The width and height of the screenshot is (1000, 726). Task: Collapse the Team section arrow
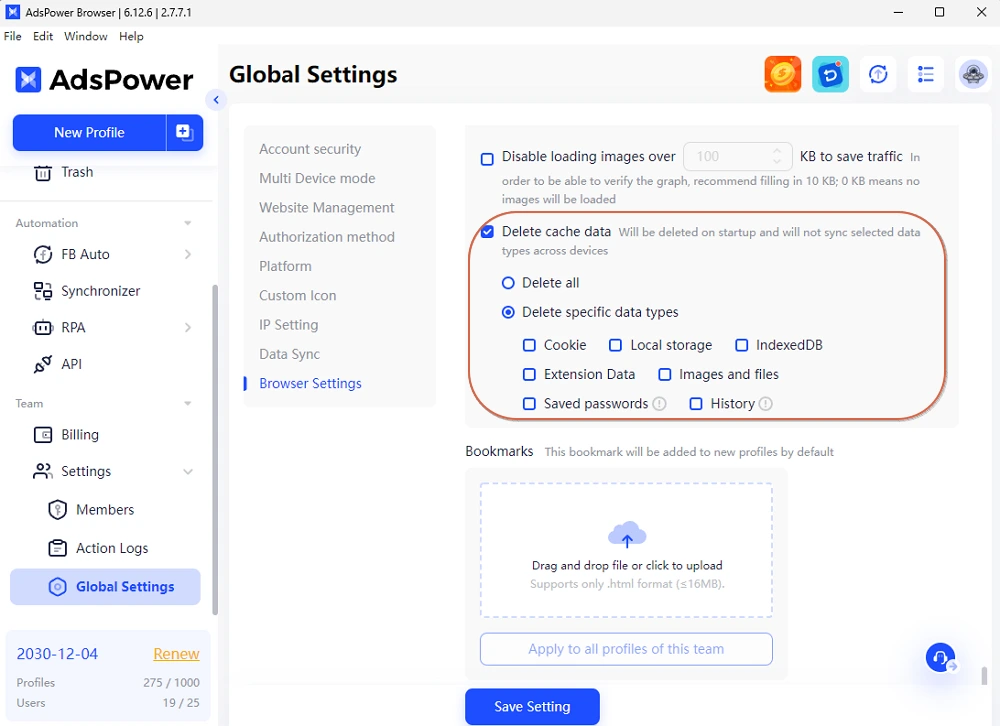pyautogui.click(x=188, y=404)
